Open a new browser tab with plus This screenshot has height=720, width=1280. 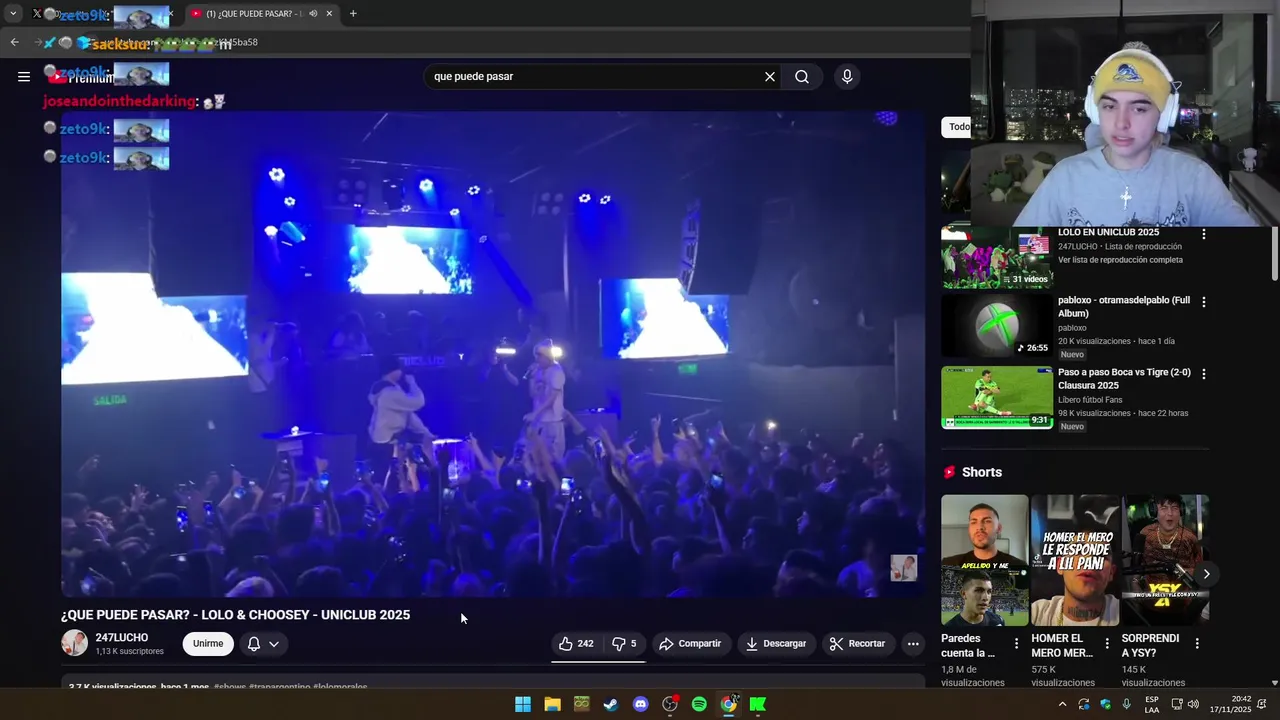point(353,13)
